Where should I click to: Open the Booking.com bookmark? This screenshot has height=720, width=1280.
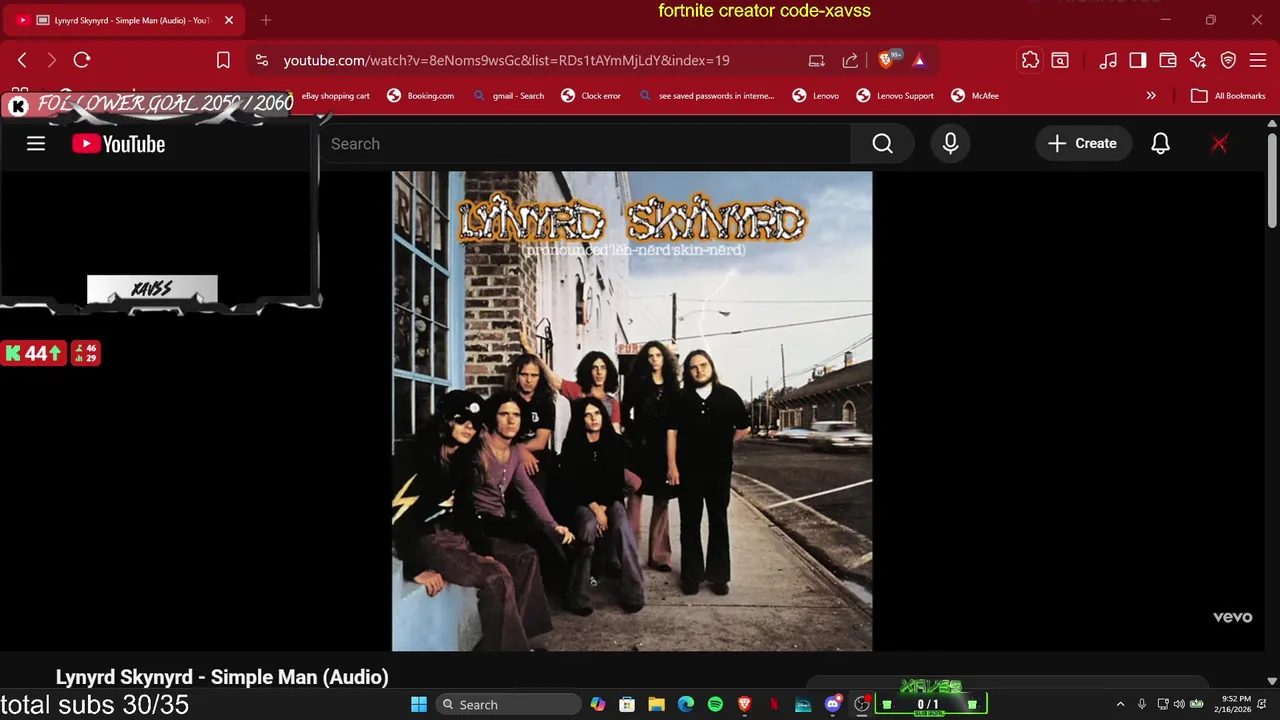click(x=421, y=96)
